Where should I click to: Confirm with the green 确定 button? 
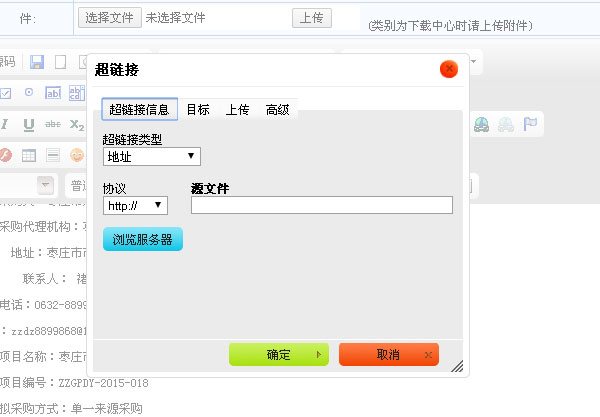tap(278, 355)
